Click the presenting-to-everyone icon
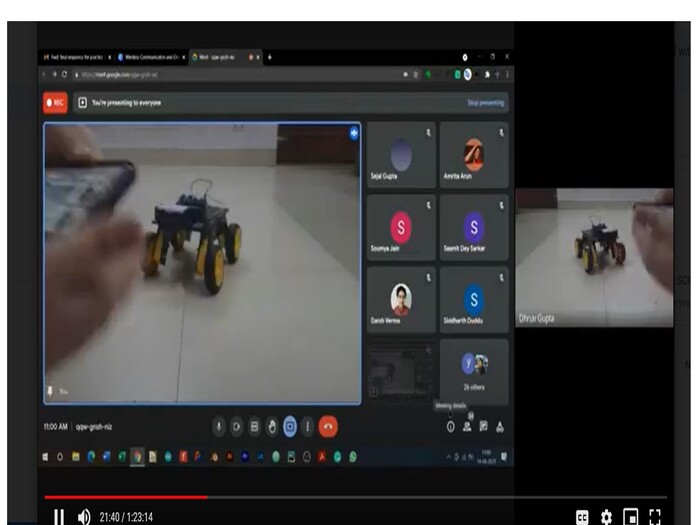 [83, 103]
